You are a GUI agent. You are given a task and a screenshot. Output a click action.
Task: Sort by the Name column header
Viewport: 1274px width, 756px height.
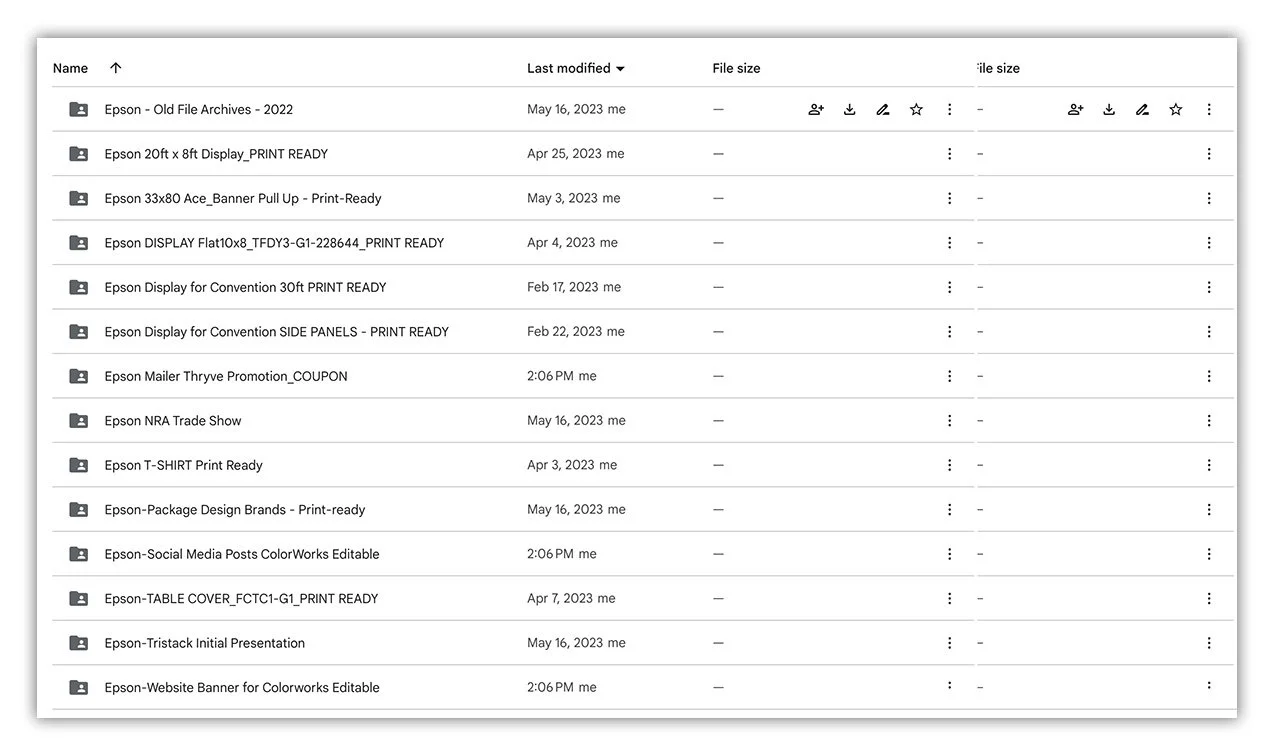[70, 68]
